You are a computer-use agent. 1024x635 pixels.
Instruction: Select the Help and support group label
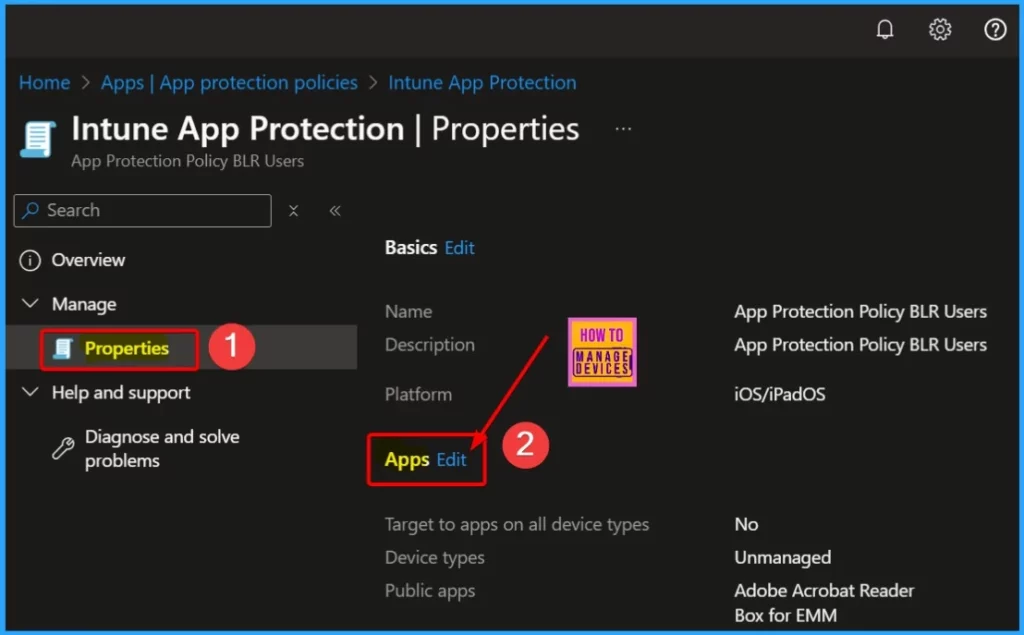(121, 393)
